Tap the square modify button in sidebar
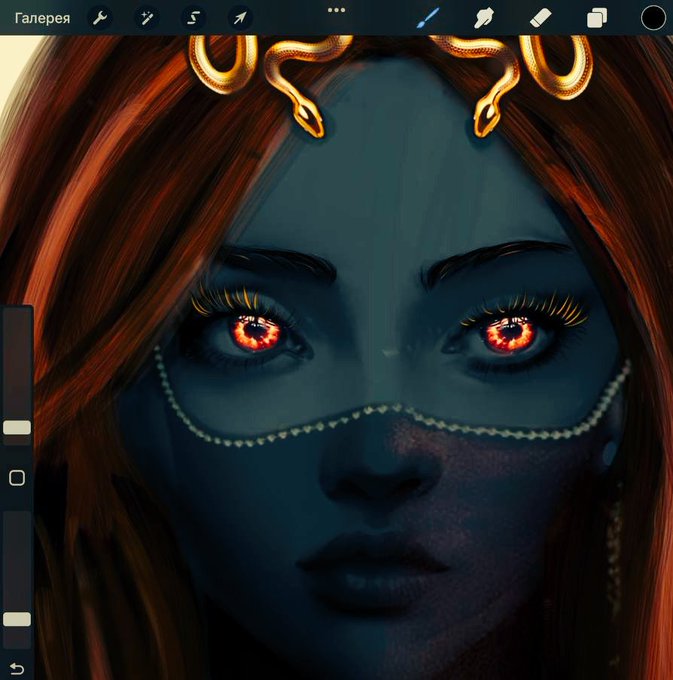673x680 pixels. tap(17, 478)
